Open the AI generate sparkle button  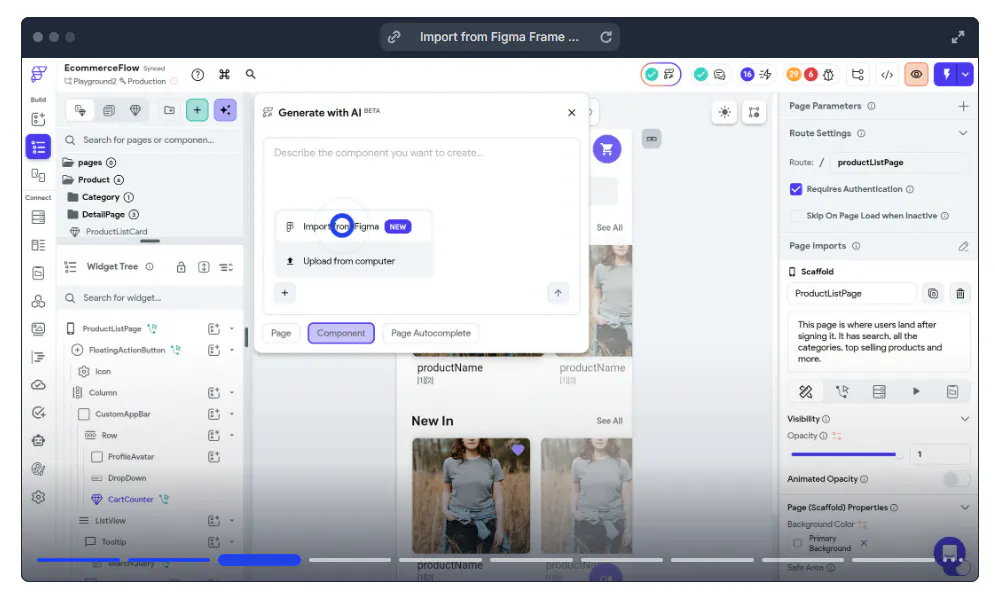coord(225,110)
